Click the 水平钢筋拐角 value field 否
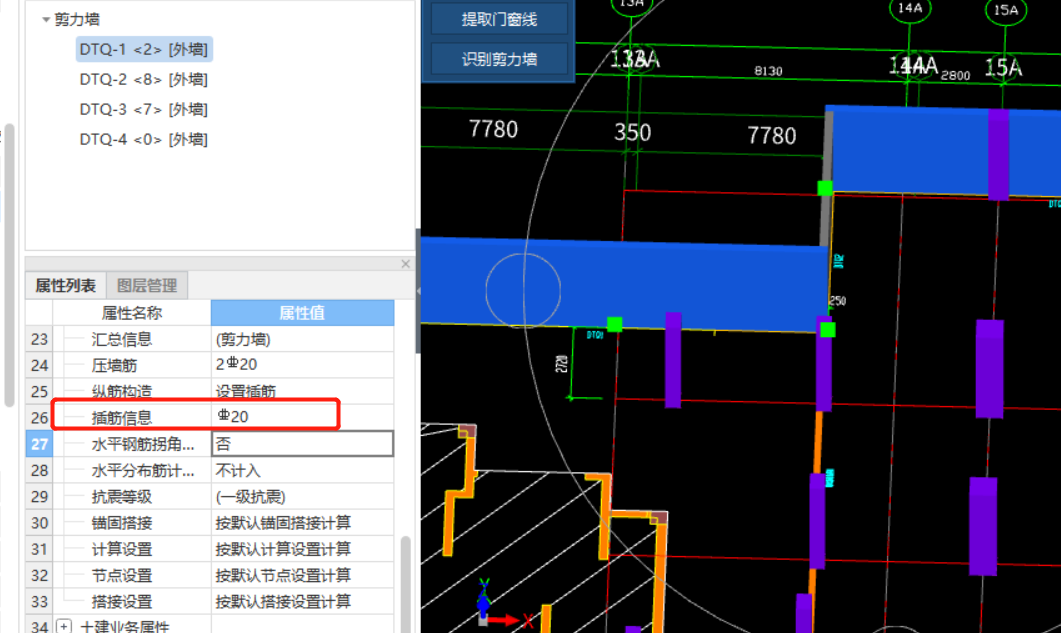The image size is (1061, 633). (x=302, y=443)
